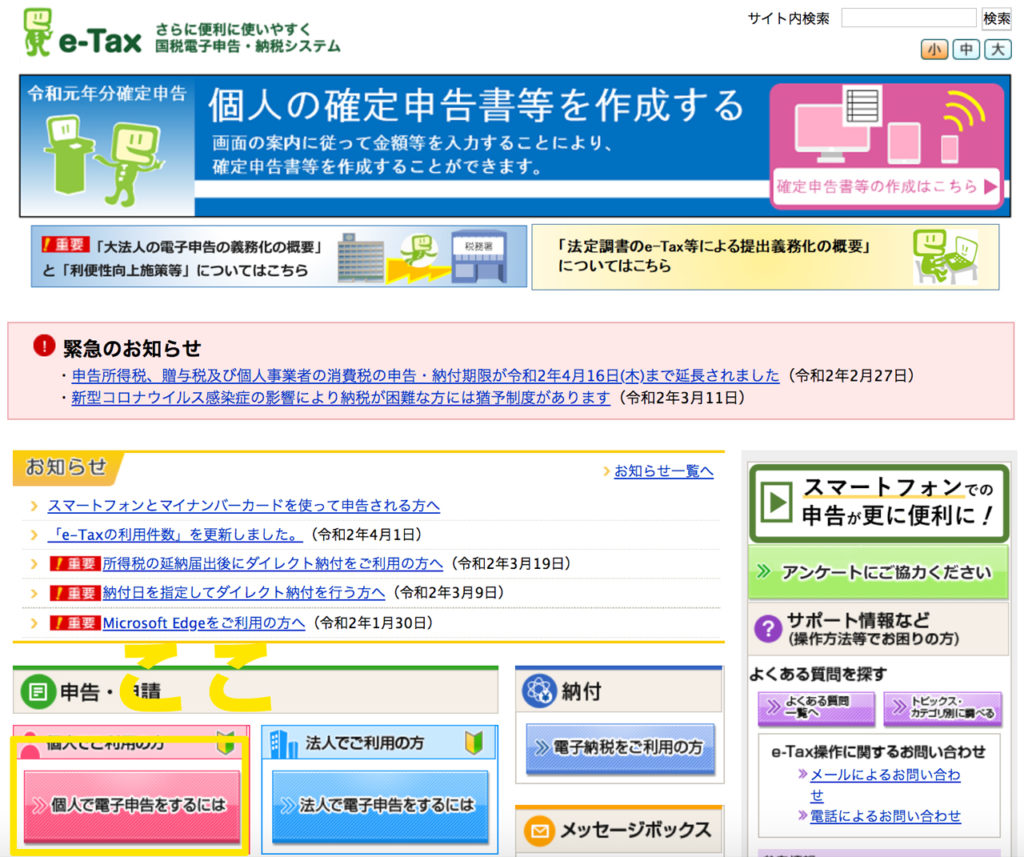Click the よくある質問を探す heading
The image size is (1024, 857).
tap(818, 674)
